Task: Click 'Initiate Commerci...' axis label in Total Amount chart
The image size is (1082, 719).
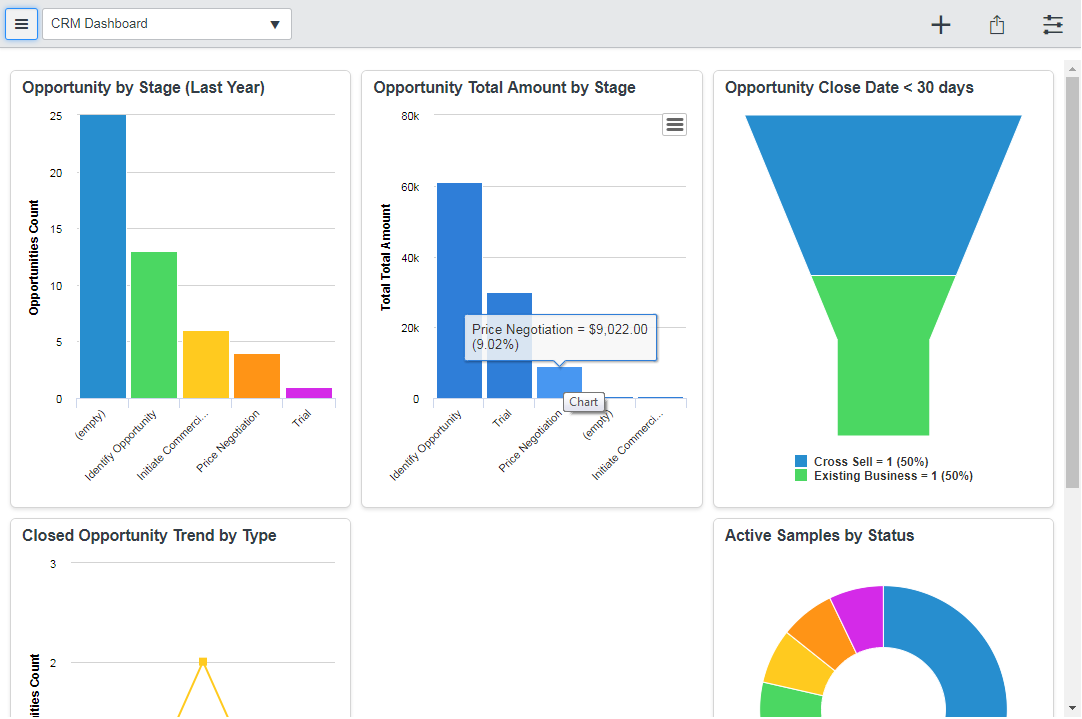Action: [x=627, y=445]
